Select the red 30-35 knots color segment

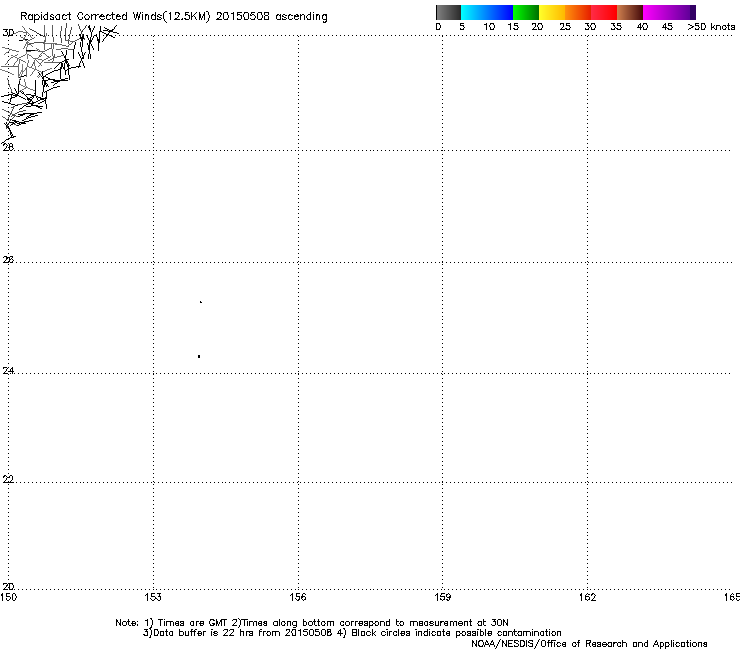point(604,12)
